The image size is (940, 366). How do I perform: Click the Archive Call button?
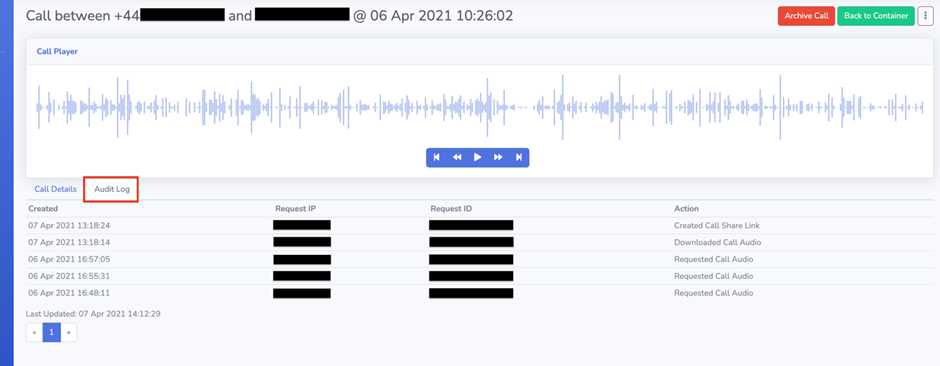pyautogui.click(x=806, y=16)
